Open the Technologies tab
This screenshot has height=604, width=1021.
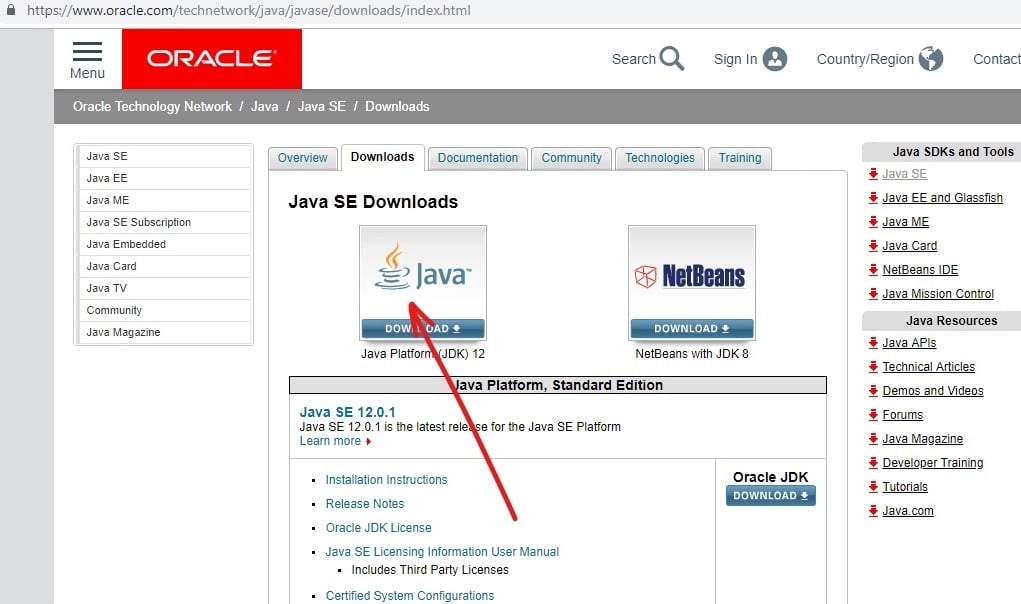[659, 157]
